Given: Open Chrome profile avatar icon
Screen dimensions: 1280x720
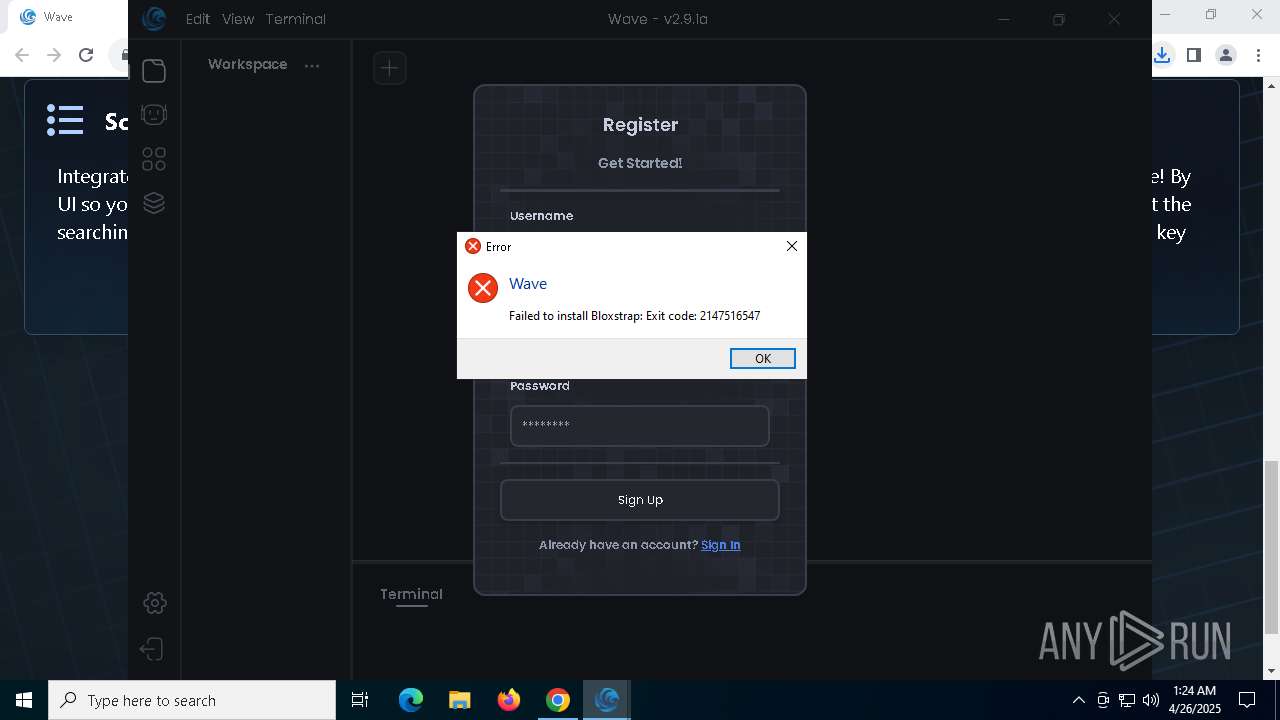Looking at the screenshot, I should pos(1226,55).
